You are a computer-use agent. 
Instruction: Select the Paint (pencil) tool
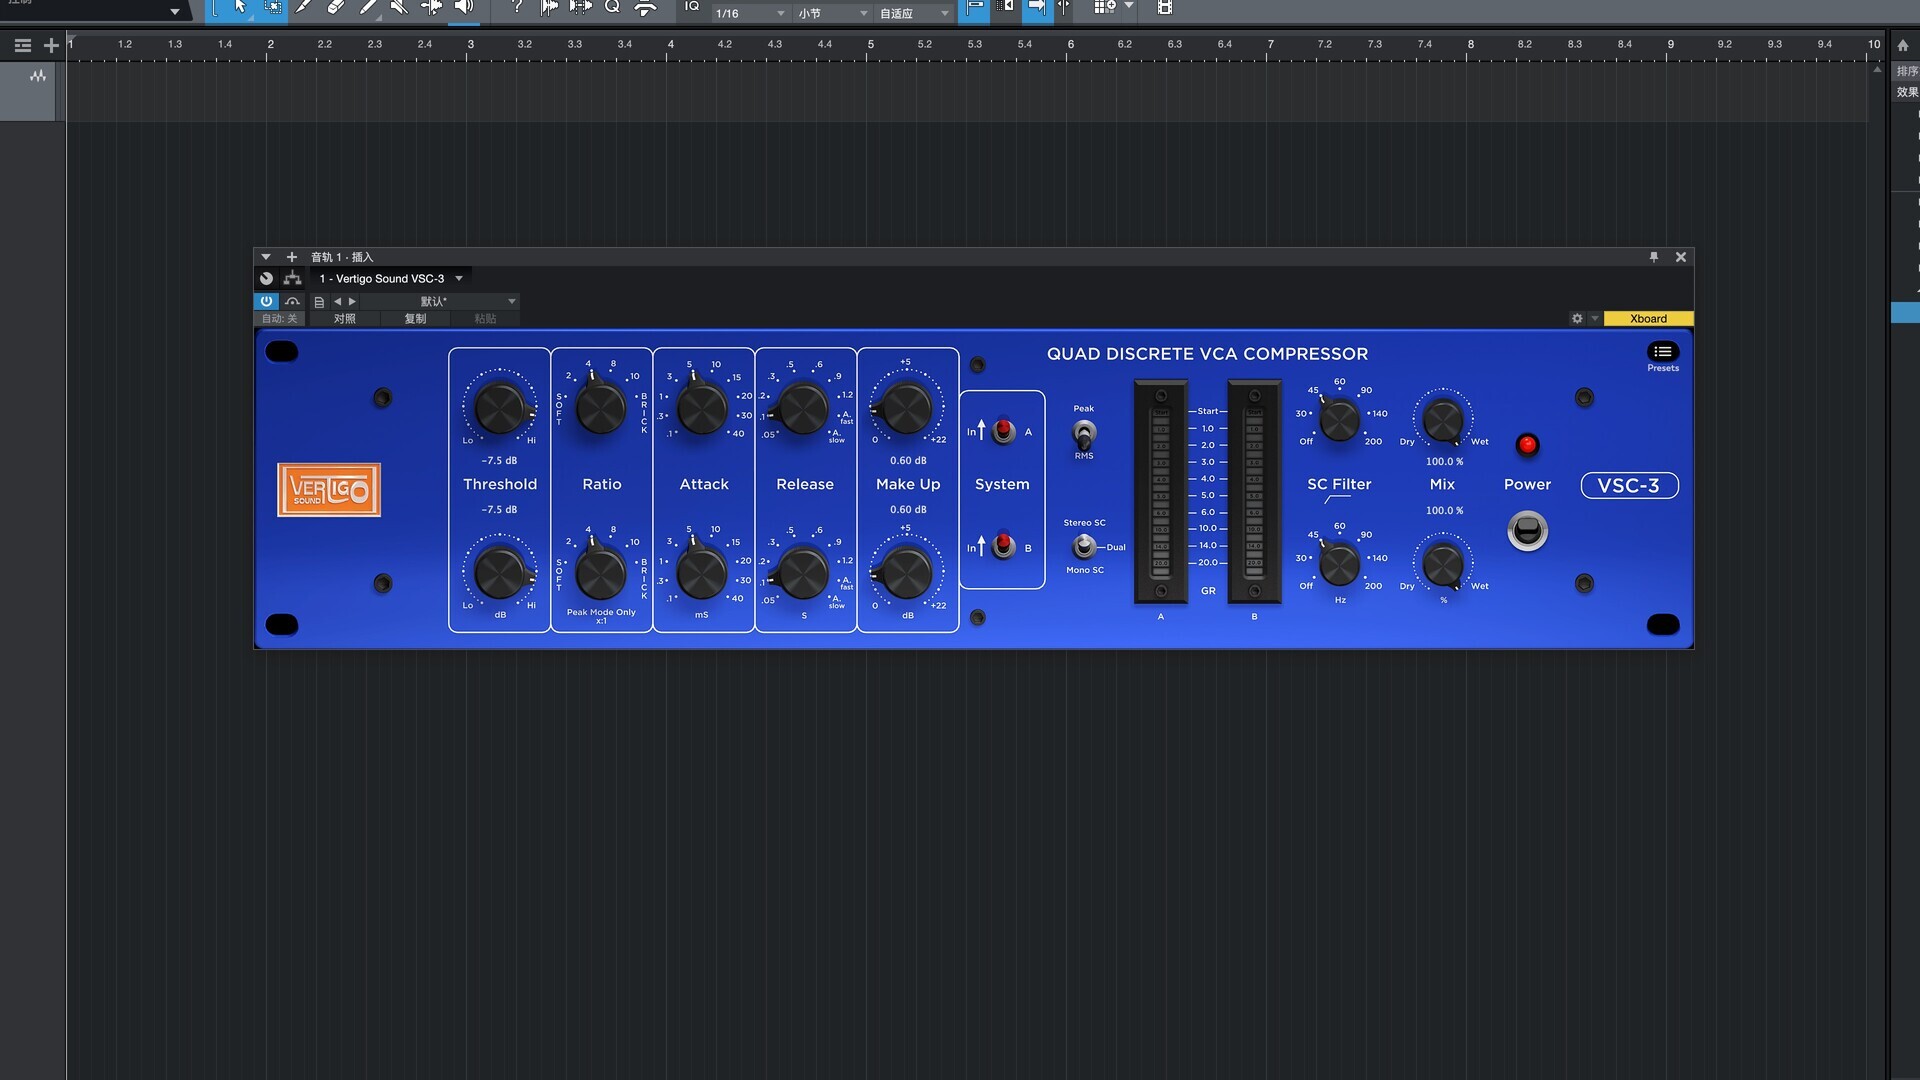pyautogui.click(x=368, y=7)
